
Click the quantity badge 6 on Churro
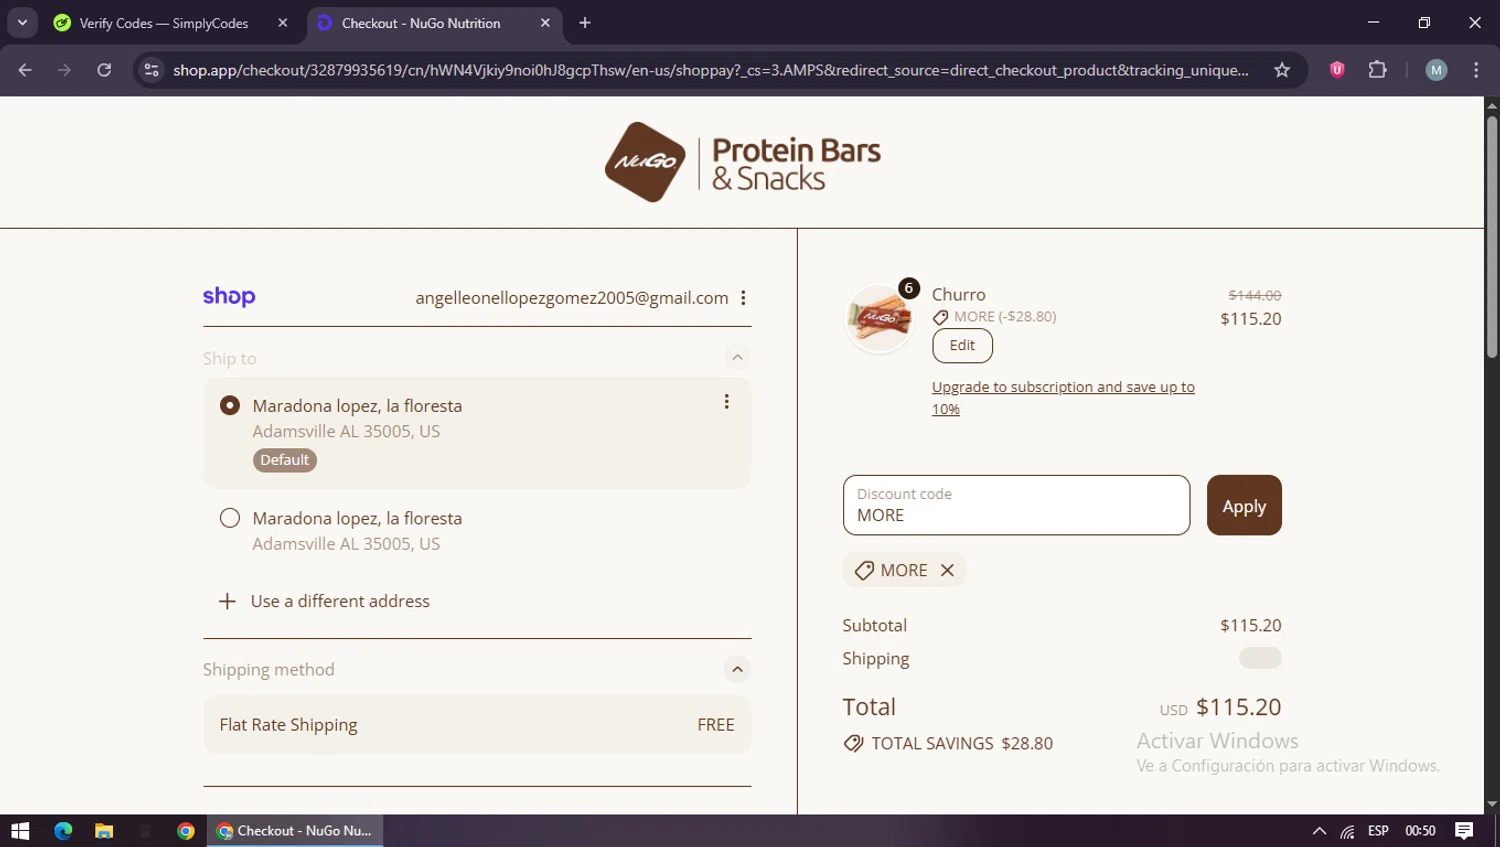(x=909, y=288)
